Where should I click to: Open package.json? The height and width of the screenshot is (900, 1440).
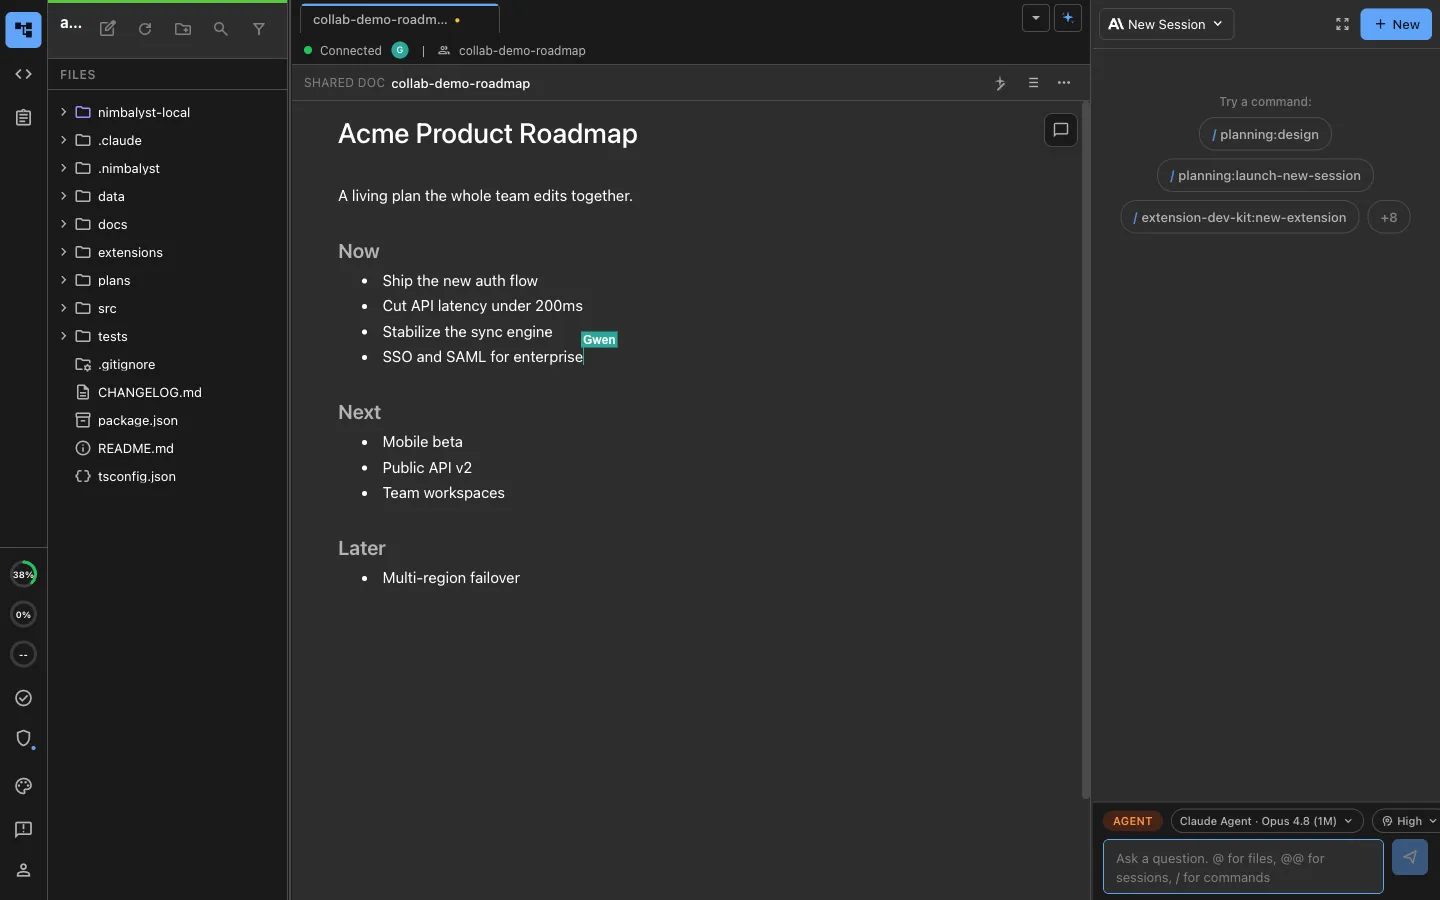[x=167, y=420]
